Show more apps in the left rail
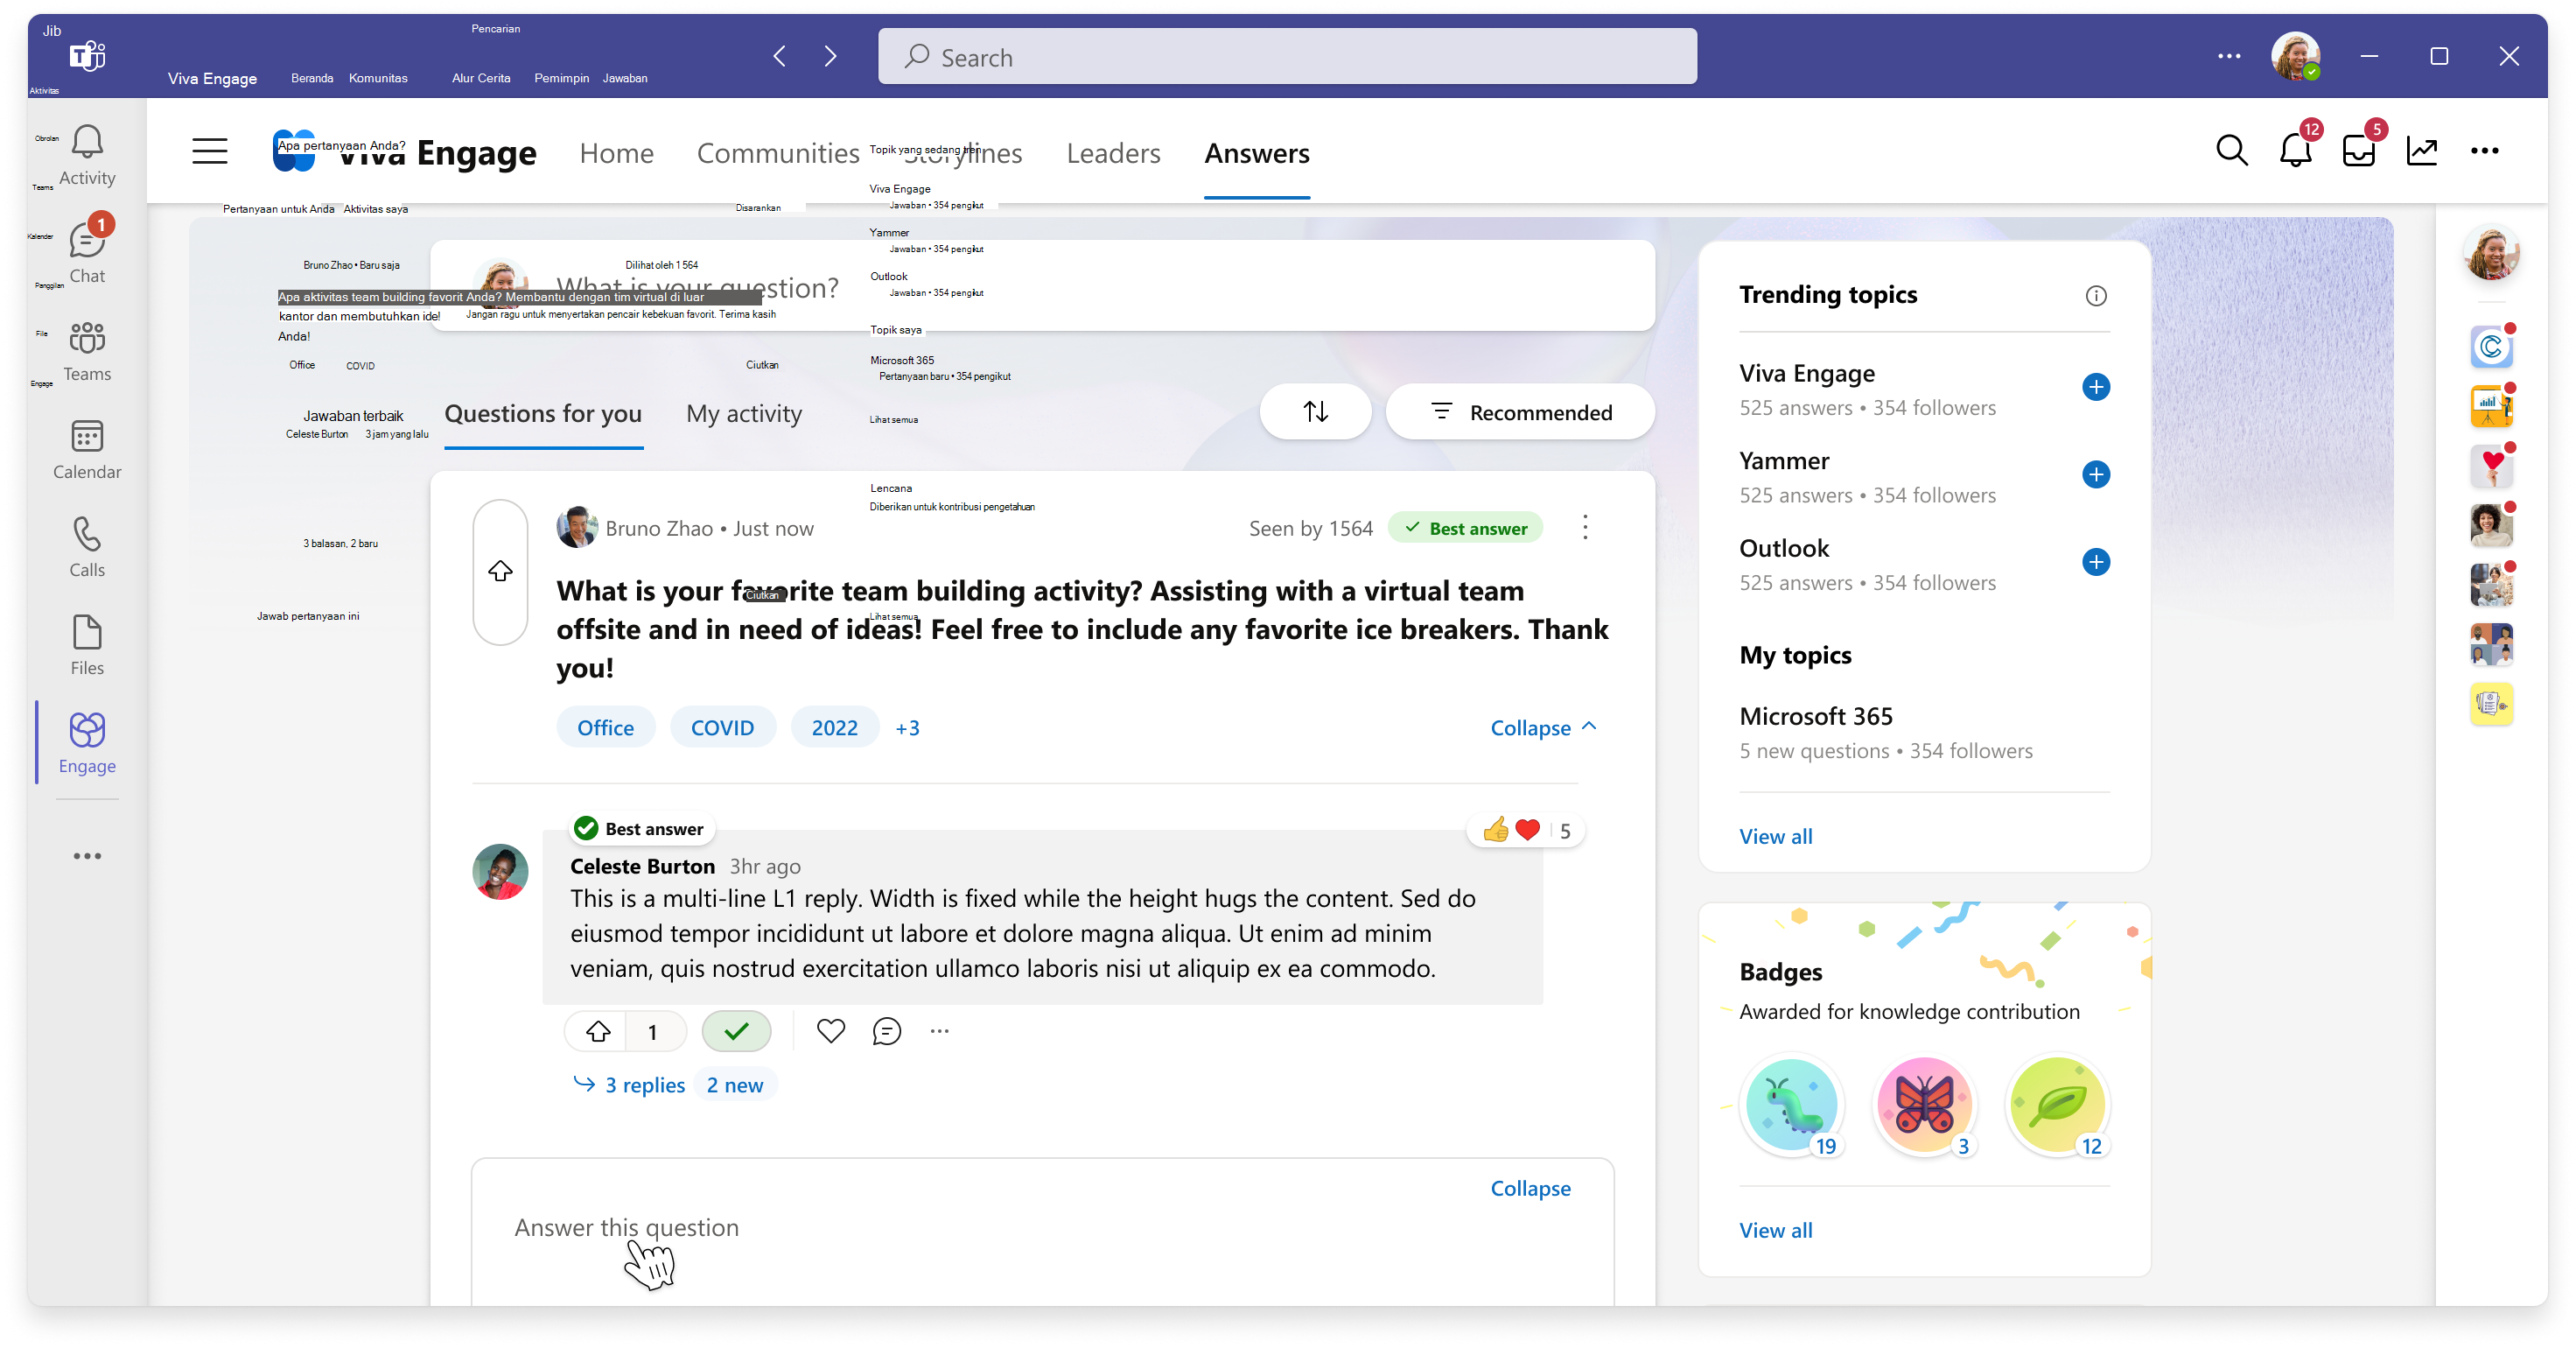This screenshot has height=1348, width=2576. (87, 856)
